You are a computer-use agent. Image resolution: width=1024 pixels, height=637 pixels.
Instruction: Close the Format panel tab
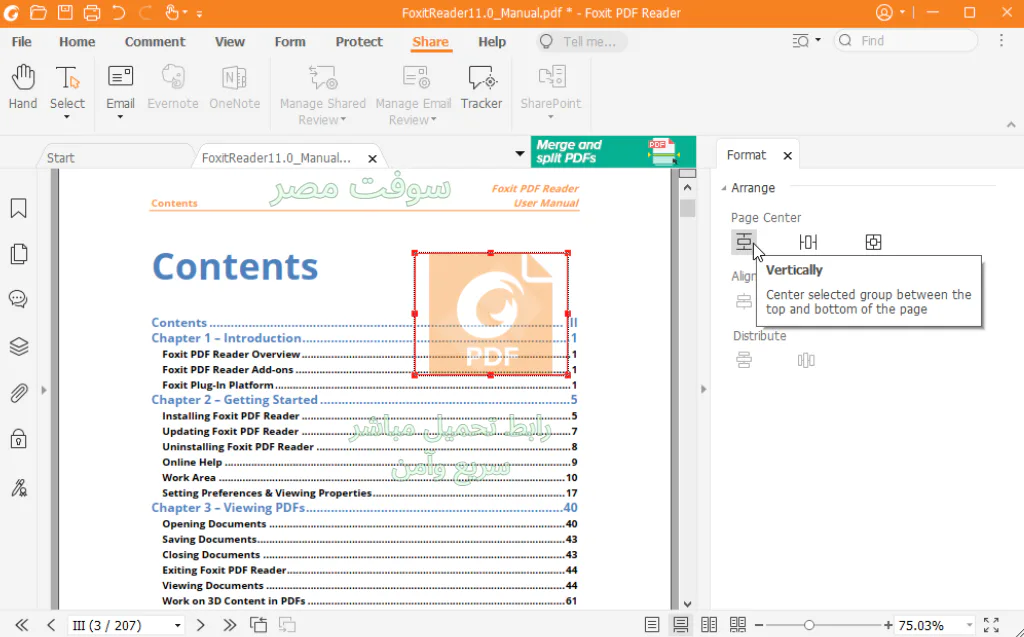(x=788, y=155)
